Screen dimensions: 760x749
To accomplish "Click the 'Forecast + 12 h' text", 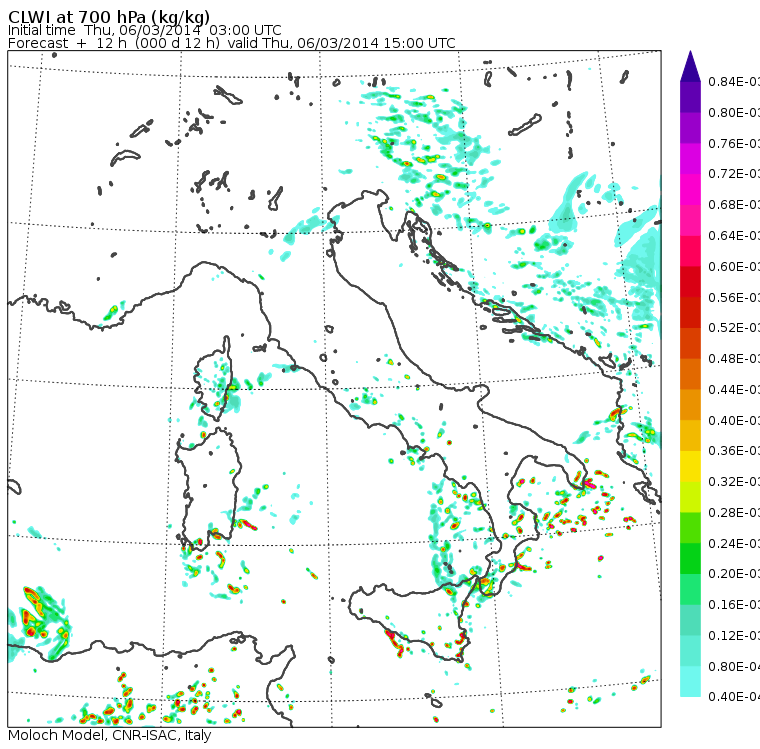I will [x=67, y=43].
